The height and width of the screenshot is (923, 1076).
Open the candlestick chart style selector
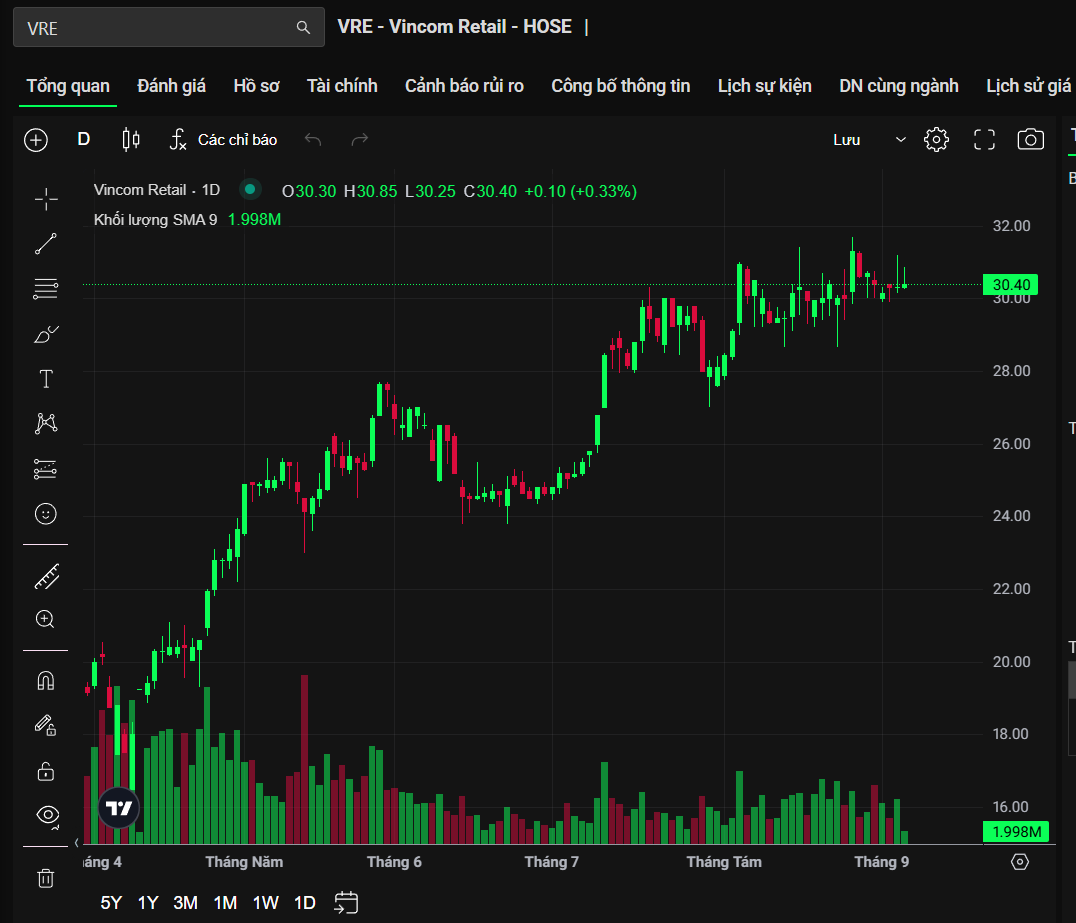131,140
